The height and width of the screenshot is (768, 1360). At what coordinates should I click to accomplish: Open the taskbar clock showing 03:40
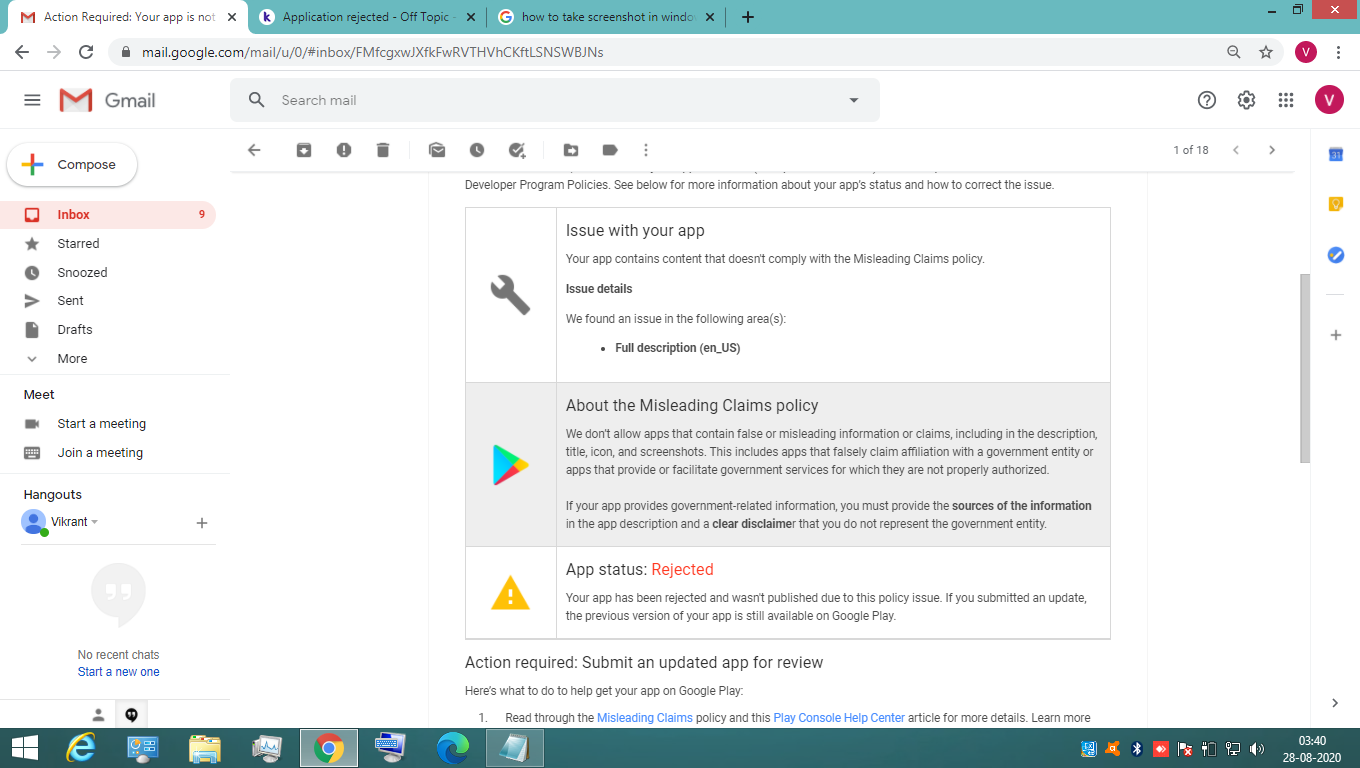click(1312, 748)
